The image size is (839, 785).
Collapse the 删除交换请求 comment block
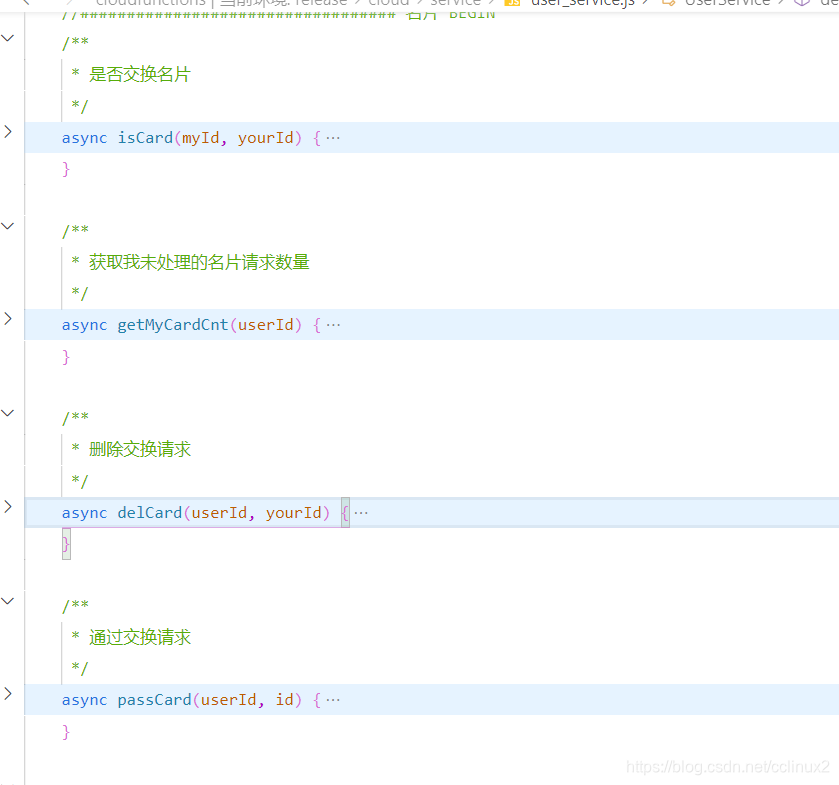click(x=7, y=413)
